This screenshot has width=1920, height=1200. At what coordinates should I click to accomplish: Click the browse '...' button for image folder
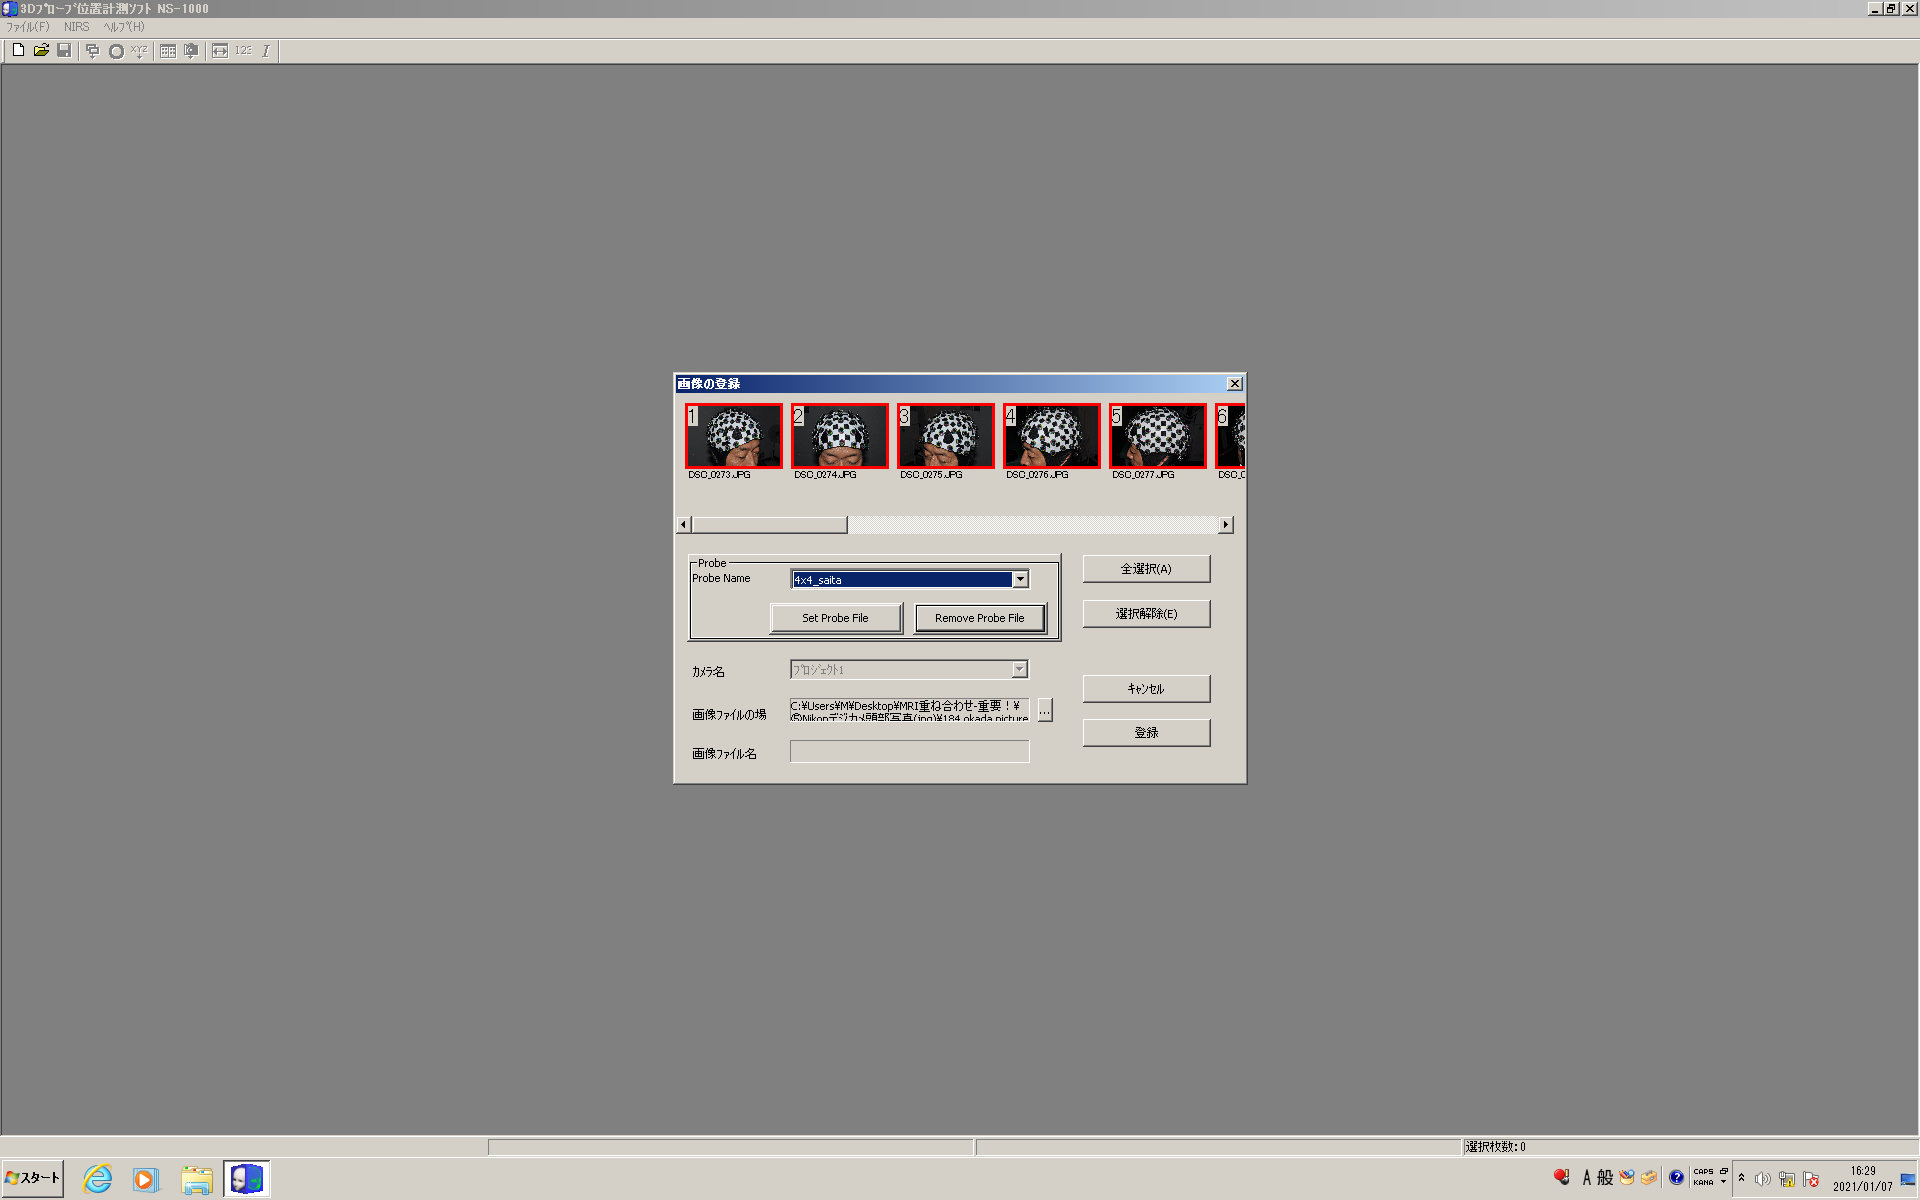pos(1045,710)
